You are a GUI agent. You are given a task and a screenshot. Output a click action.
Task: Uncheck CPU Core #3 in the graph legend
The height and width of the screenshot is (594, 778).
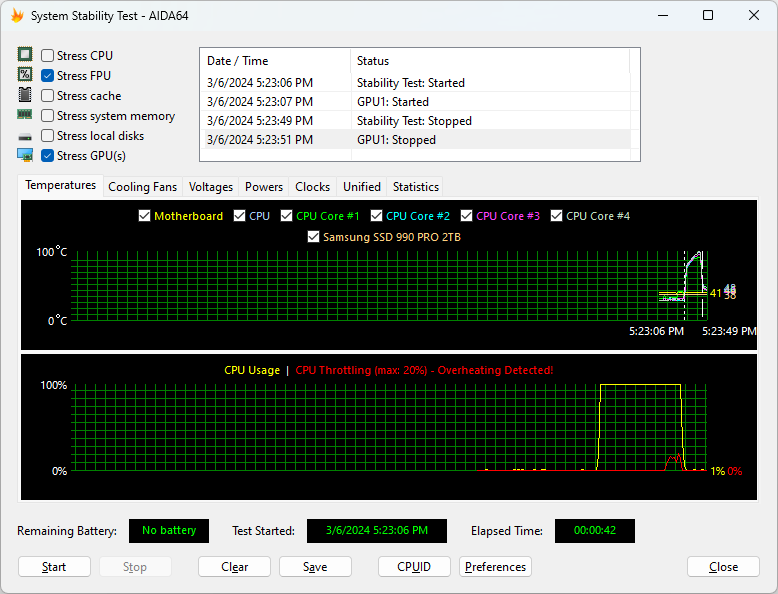tap(467, 216)
